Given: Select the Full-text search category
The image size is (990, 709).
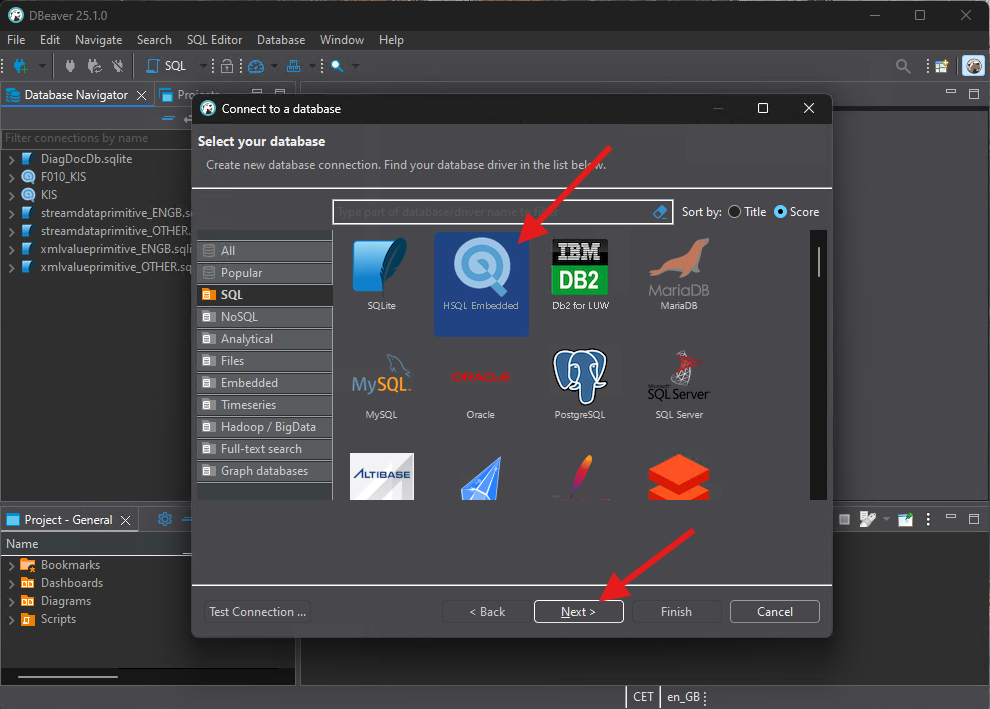Looking at the screenshot, I should pyautogui.click(x=265, y=449).
